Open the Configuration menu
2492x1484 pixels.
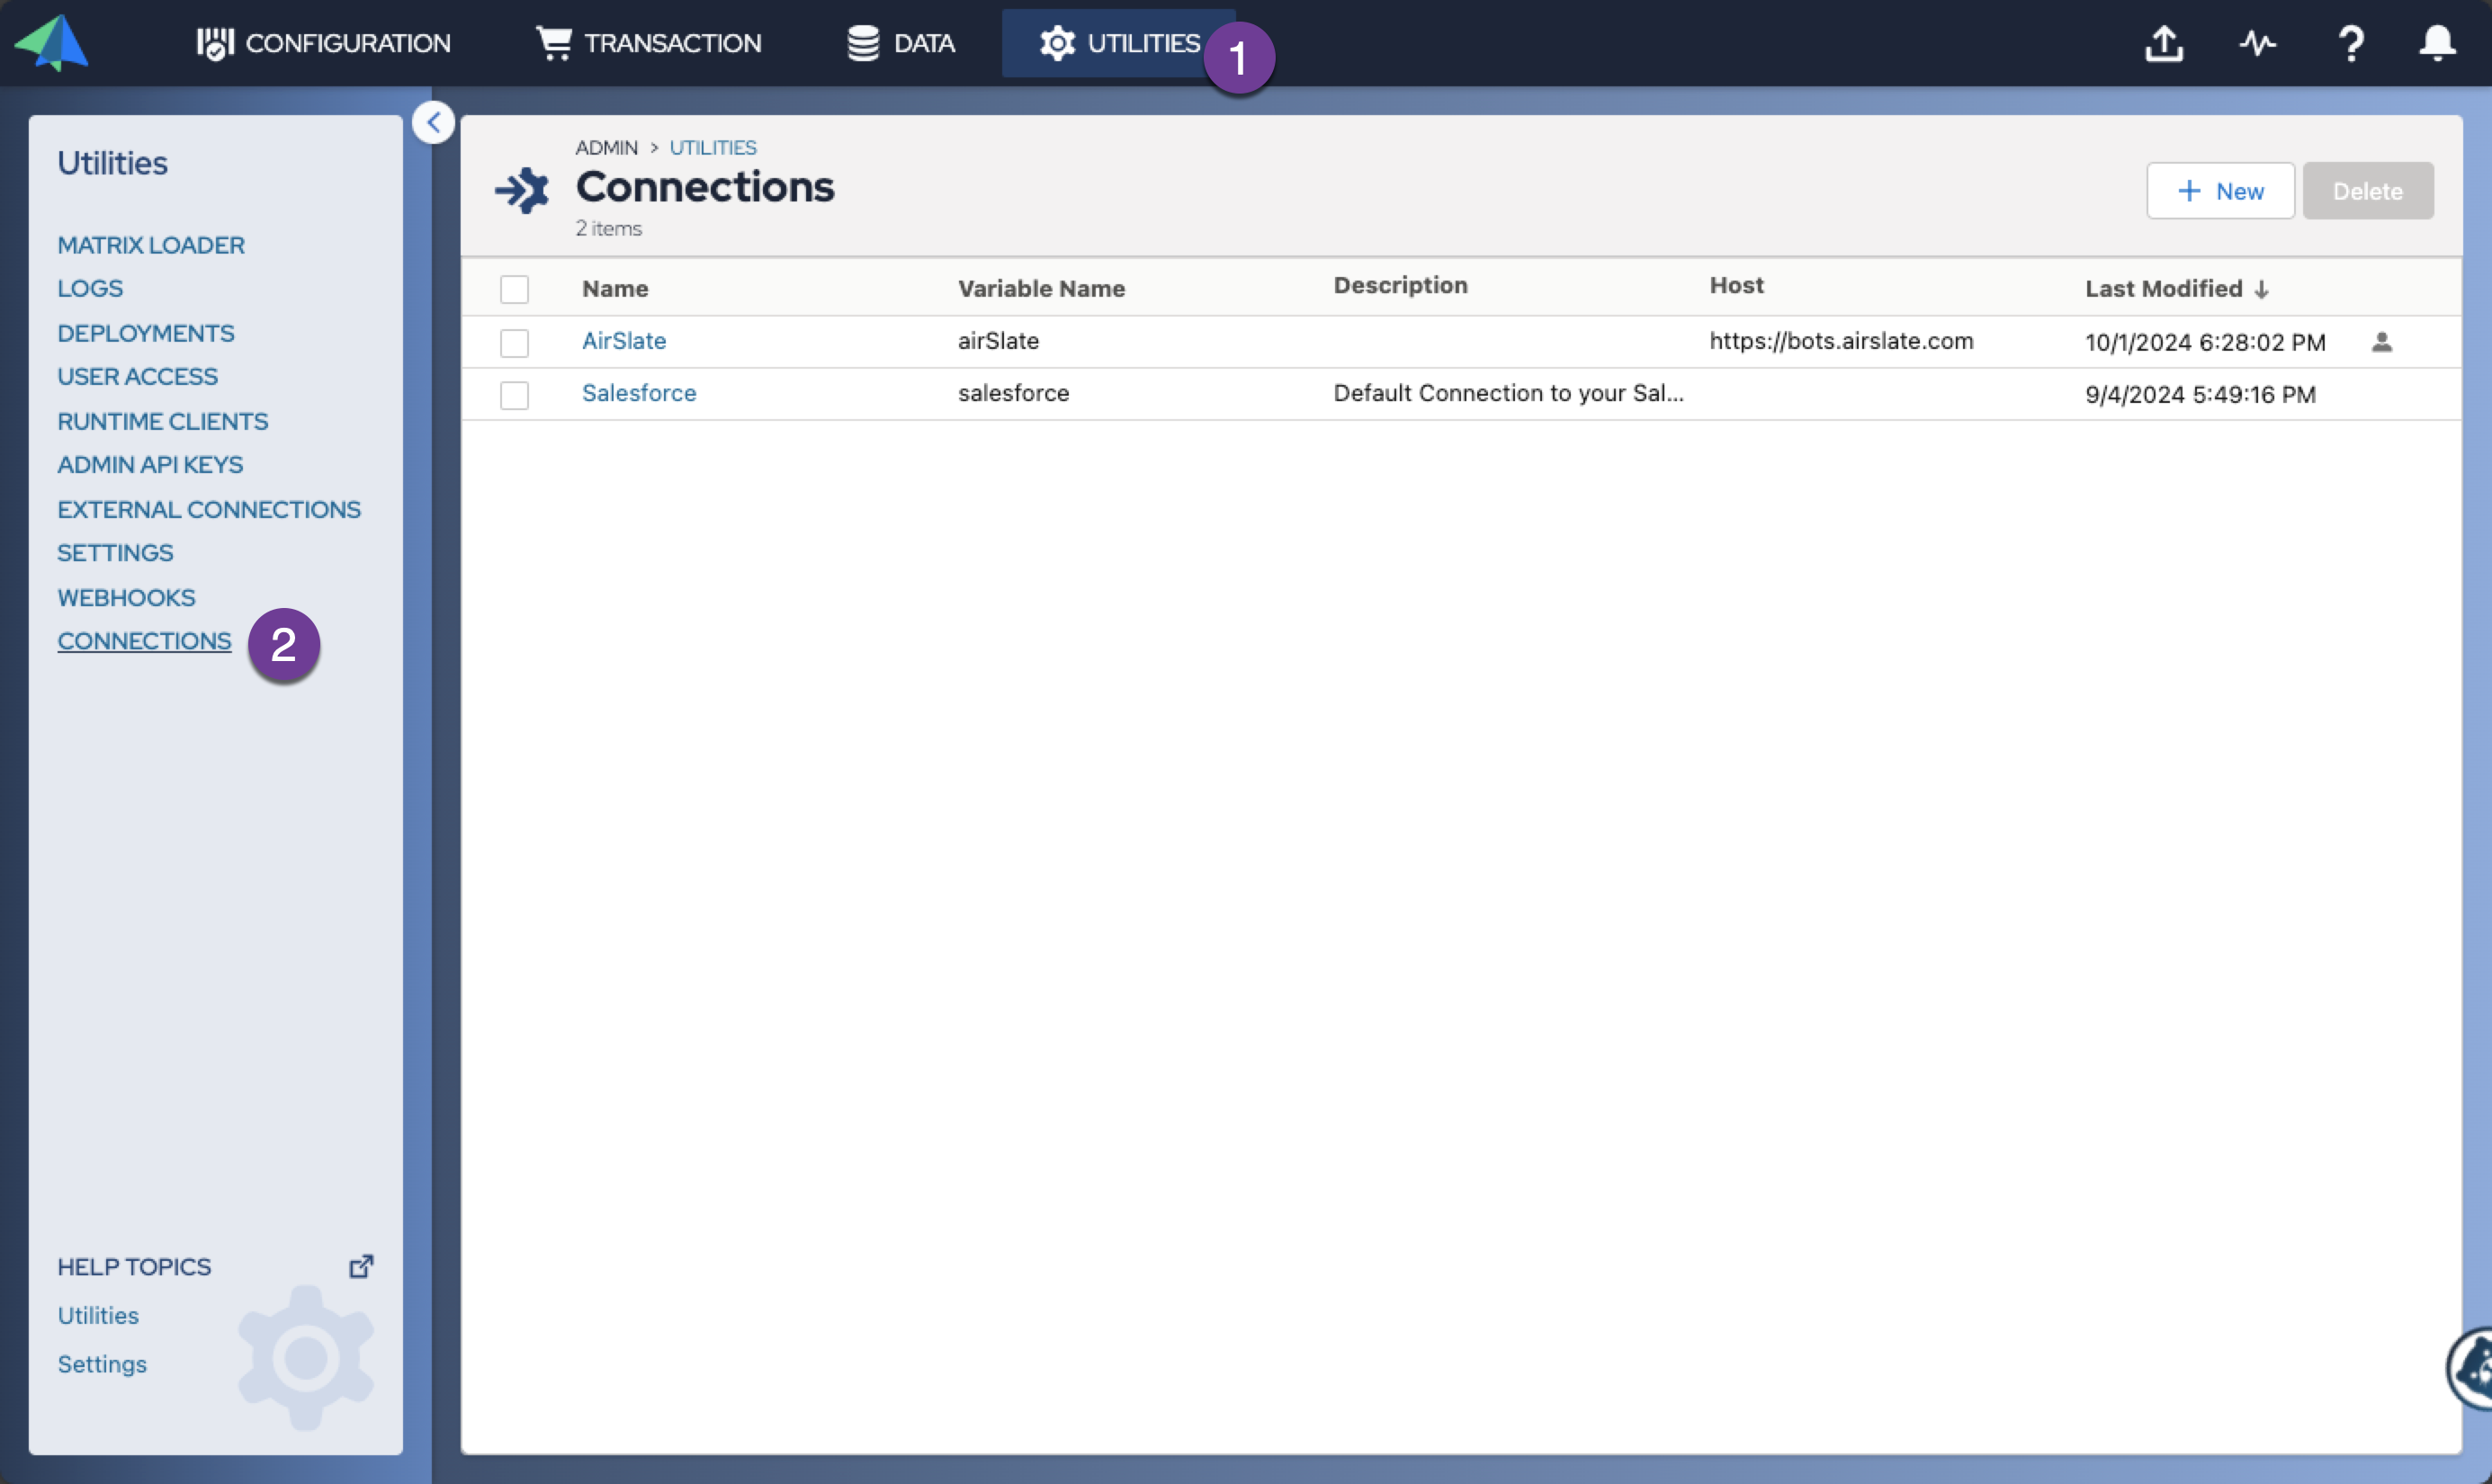tap(323, 43)
